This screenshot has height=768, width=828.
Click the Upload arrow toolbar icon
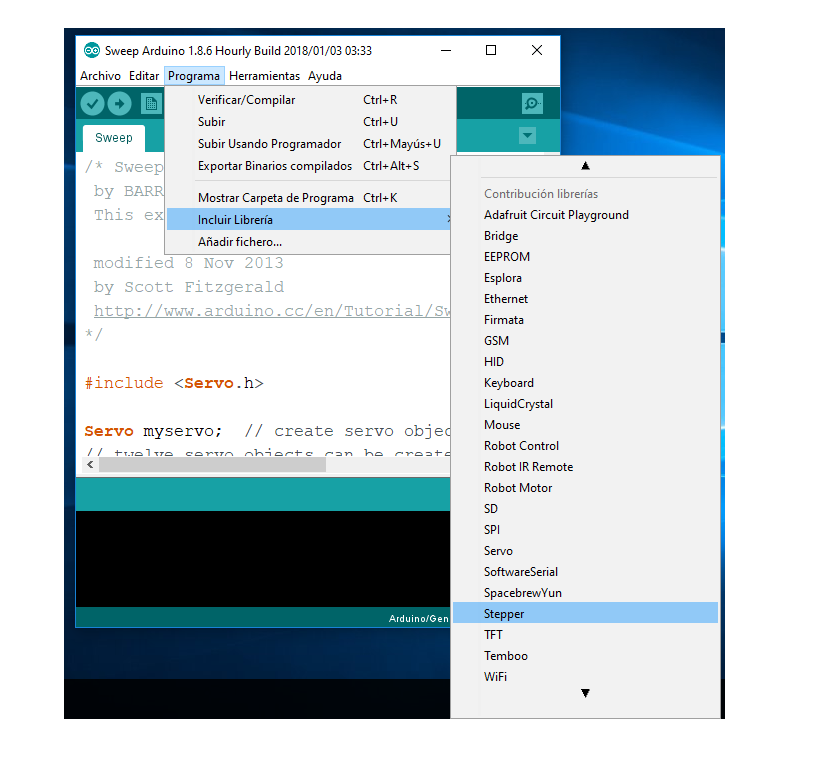pos(120,104)
